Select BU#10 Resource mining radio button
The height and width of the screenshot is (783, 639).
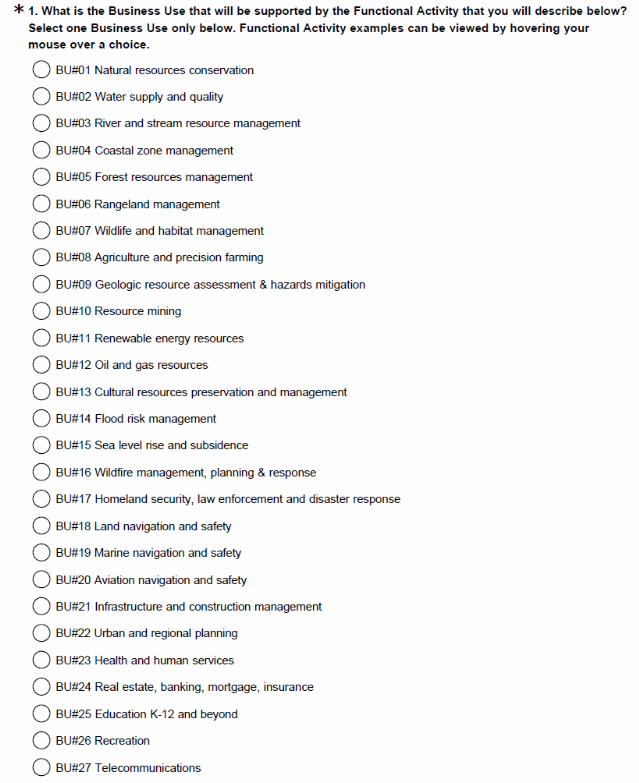(42, 312)
